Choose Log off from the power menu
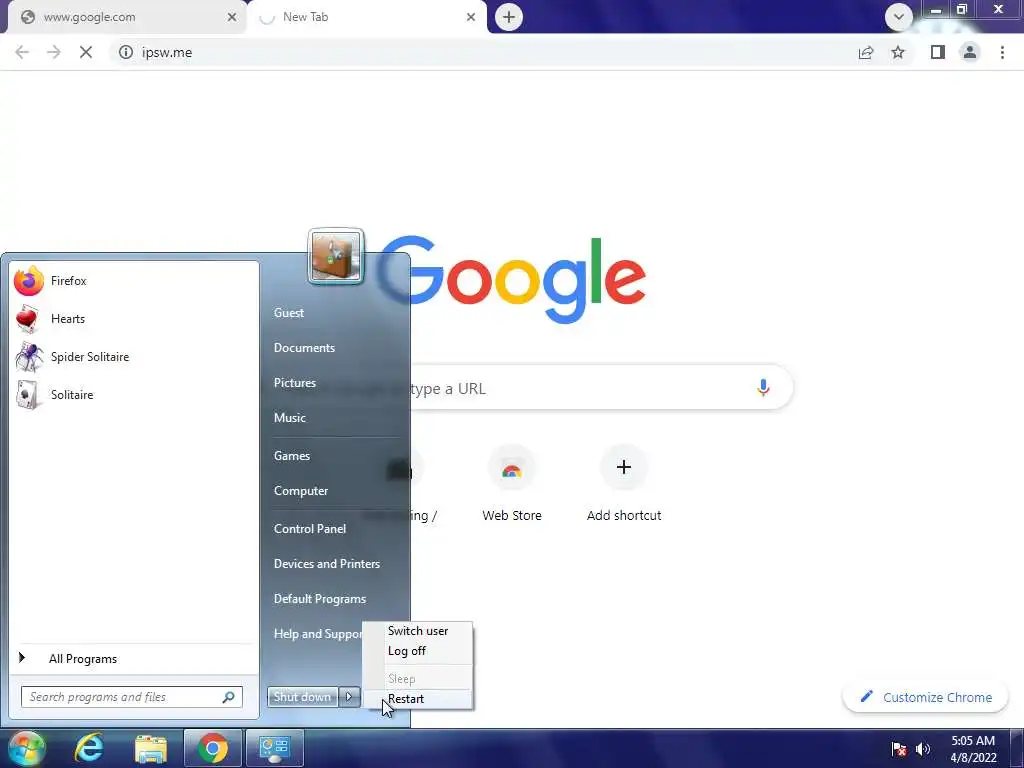This screenshot has width=1024, height=768. tap(418, 651)
